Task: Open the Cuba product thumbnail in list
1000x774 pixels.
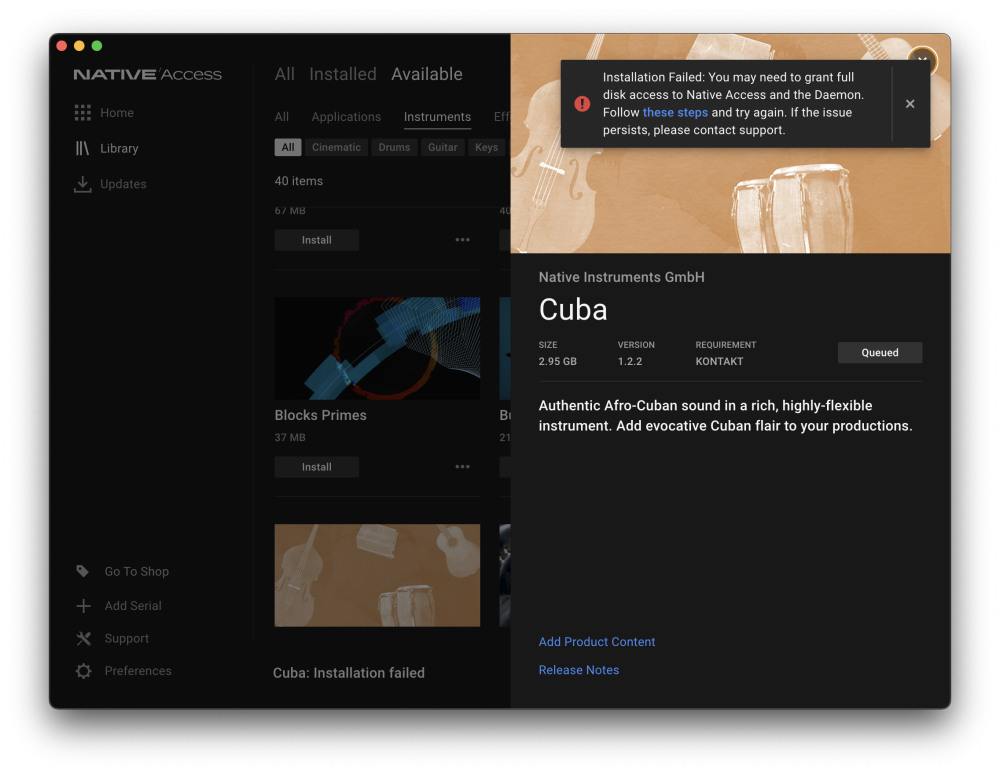Action: 378,575
